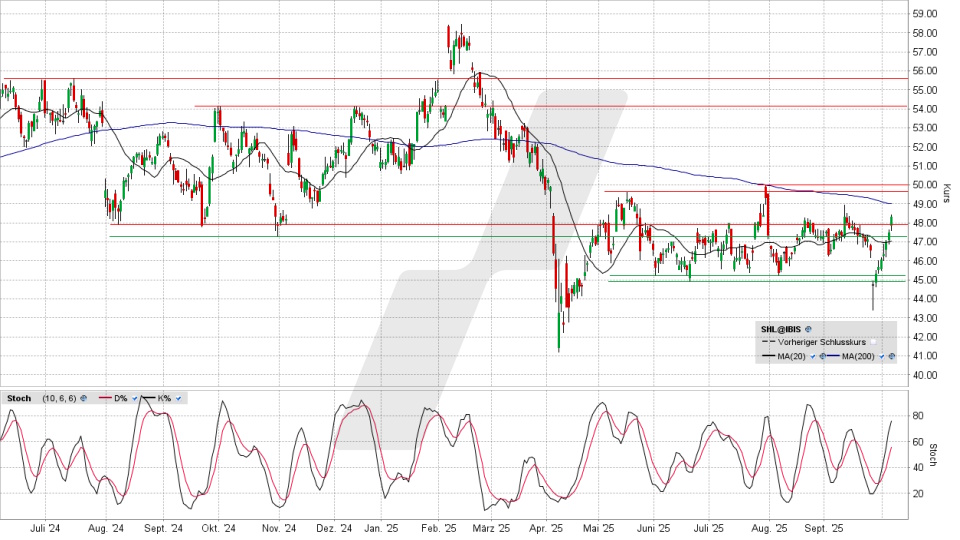Select the black MA(20) legend line
This screenshot has width=960, height=540.
pyautogui.click(x=769, y=356)
